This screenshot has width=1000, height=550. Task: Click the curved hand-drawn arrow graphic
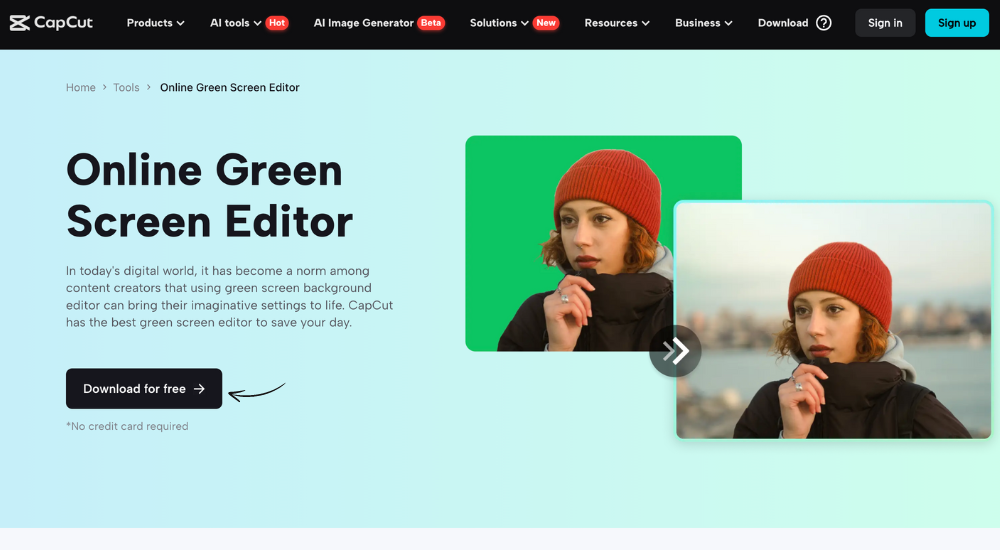(256, 392)
